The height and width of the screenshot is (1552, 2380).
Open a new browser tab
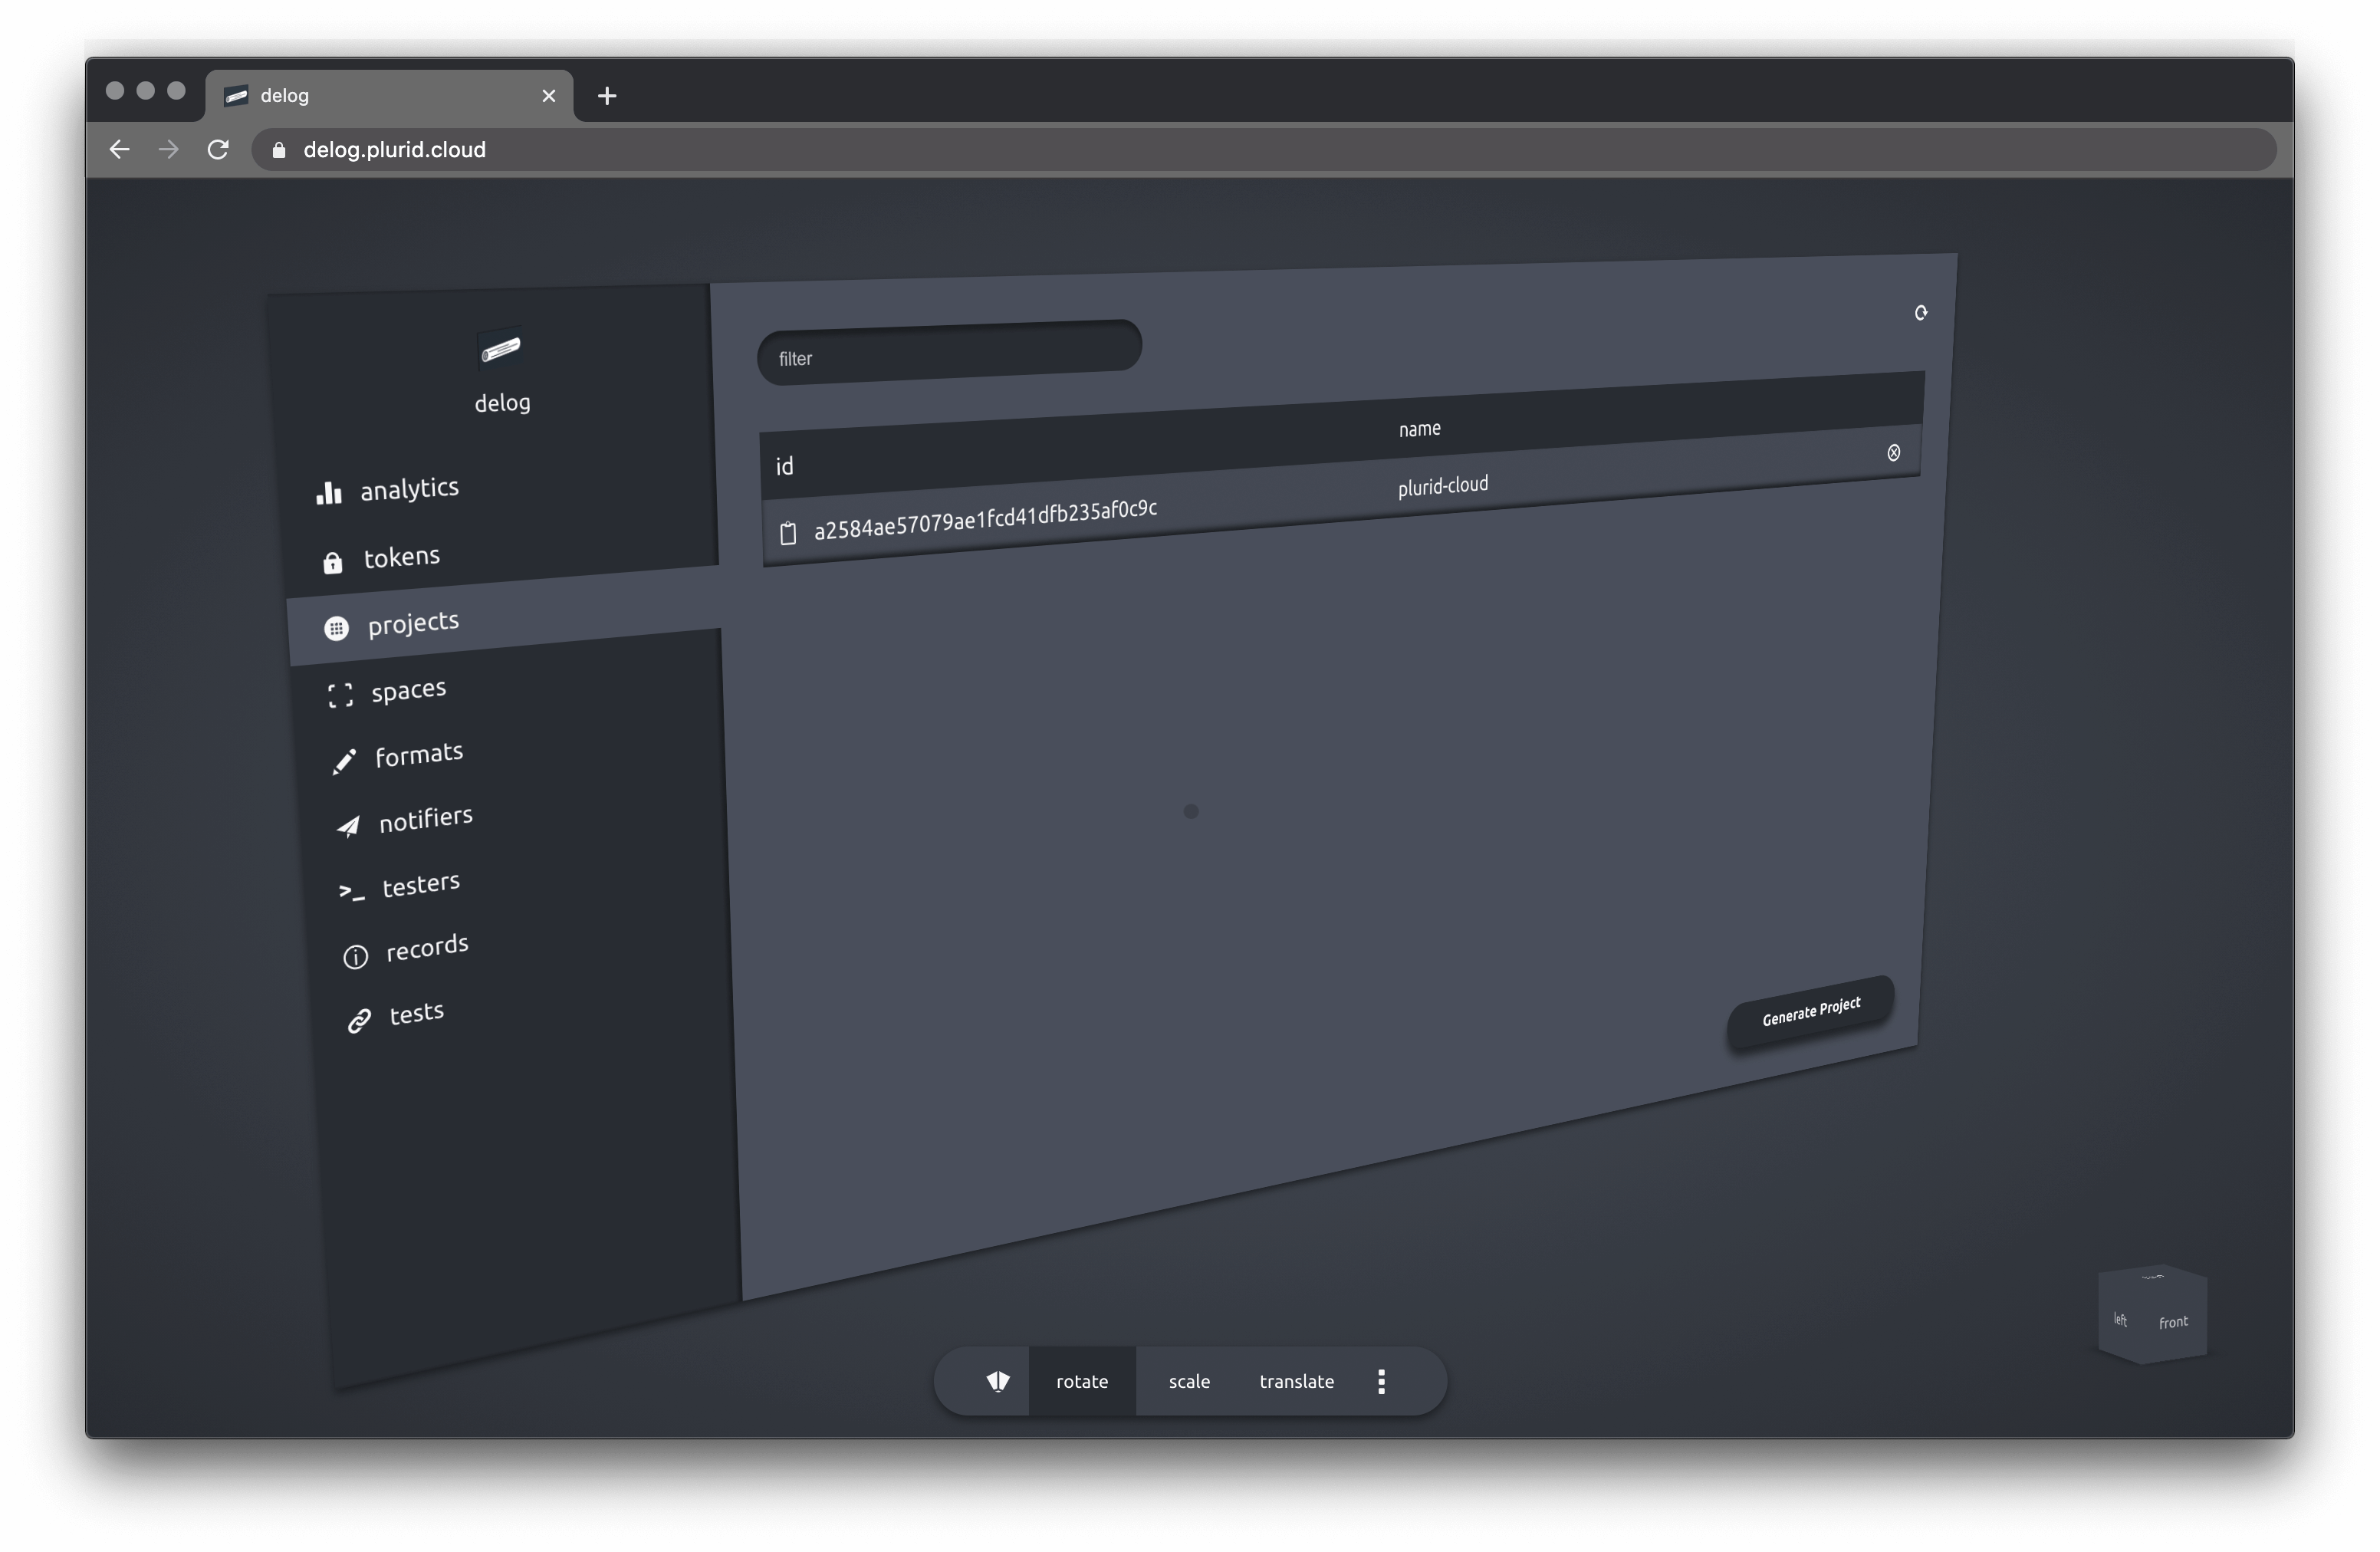pyautogui.click(x=606, y=96)
